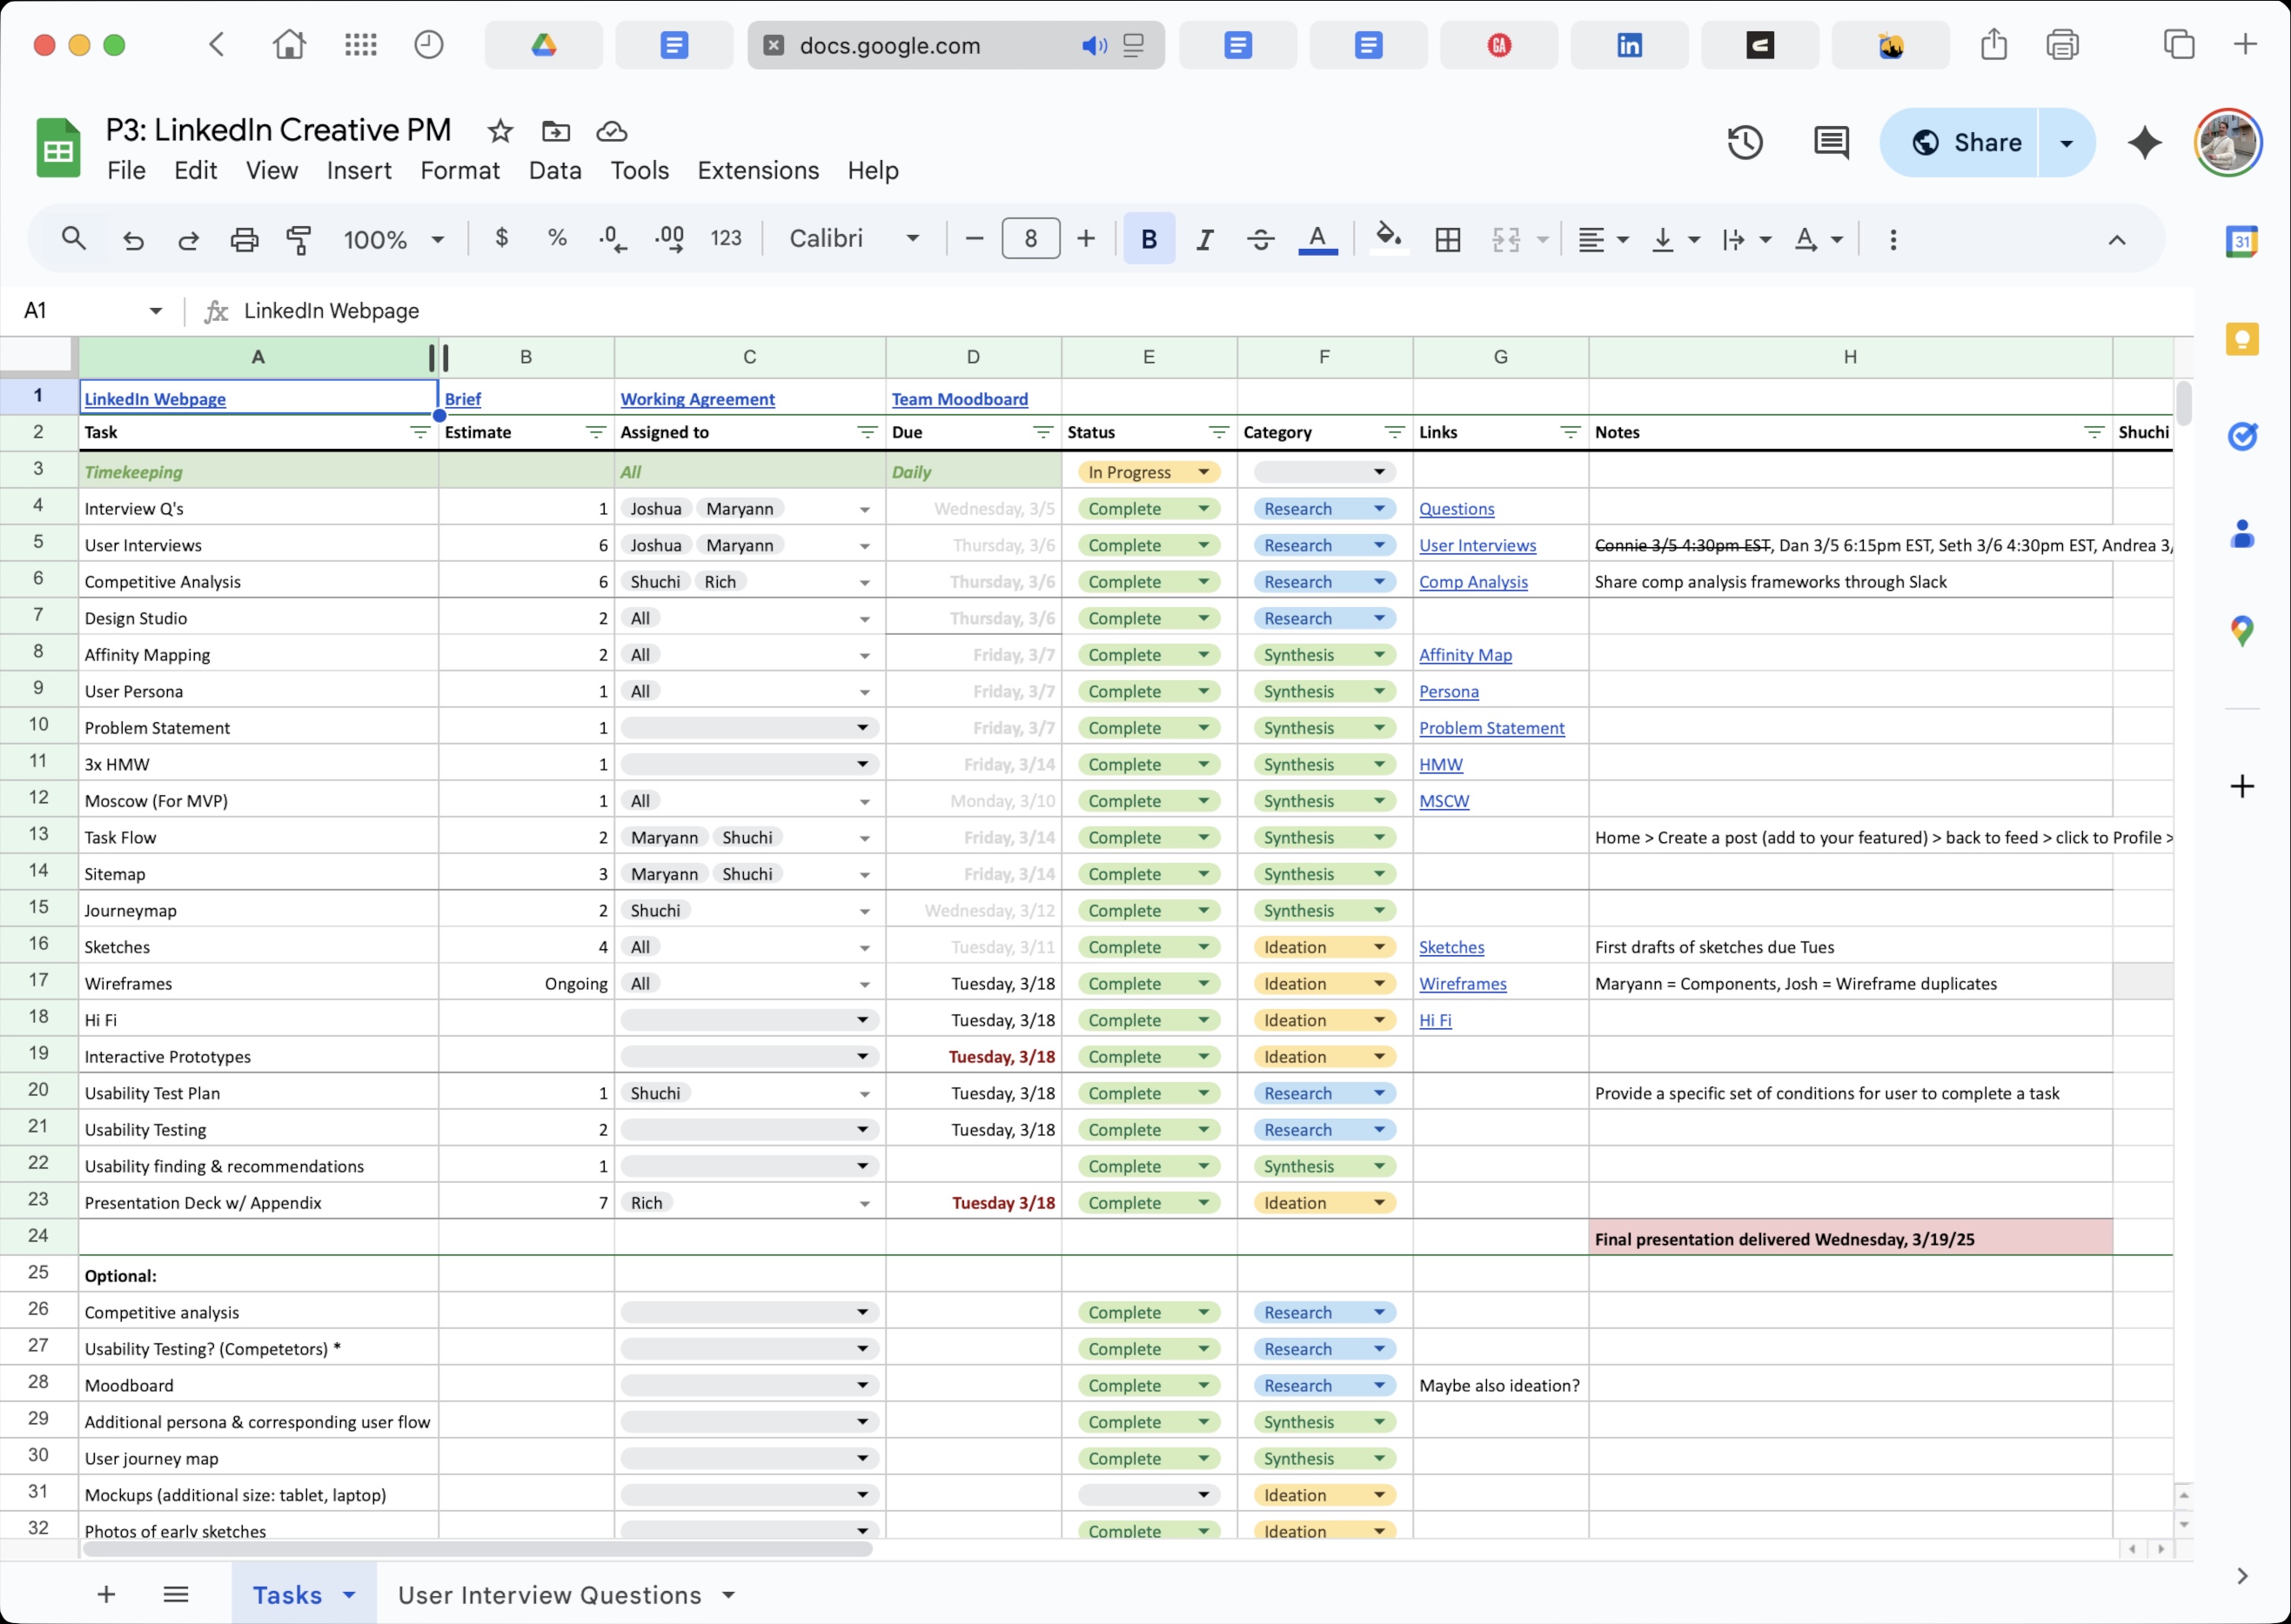Viewport: 2291px width, 1624px height.
Task: Check the cloud save status icon
Action: click(x=612, y=131)
